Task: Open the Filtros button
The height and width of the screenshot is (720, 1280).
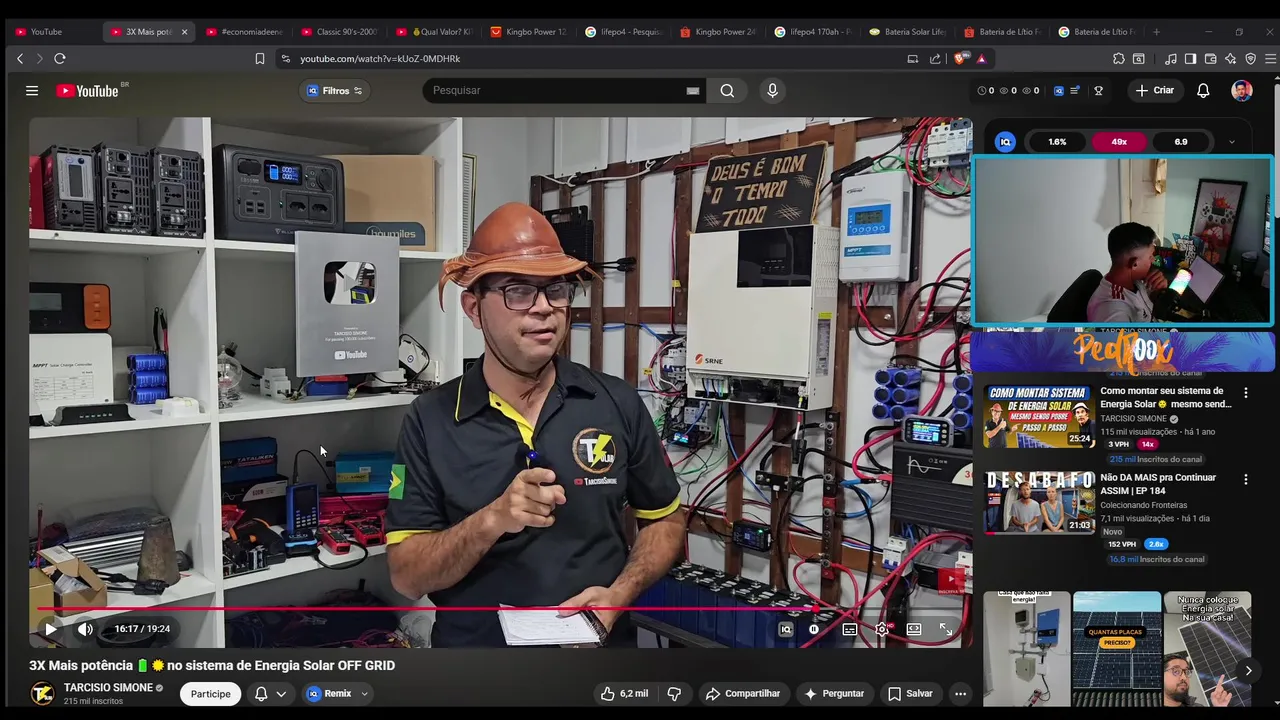Action: point(335,91)
